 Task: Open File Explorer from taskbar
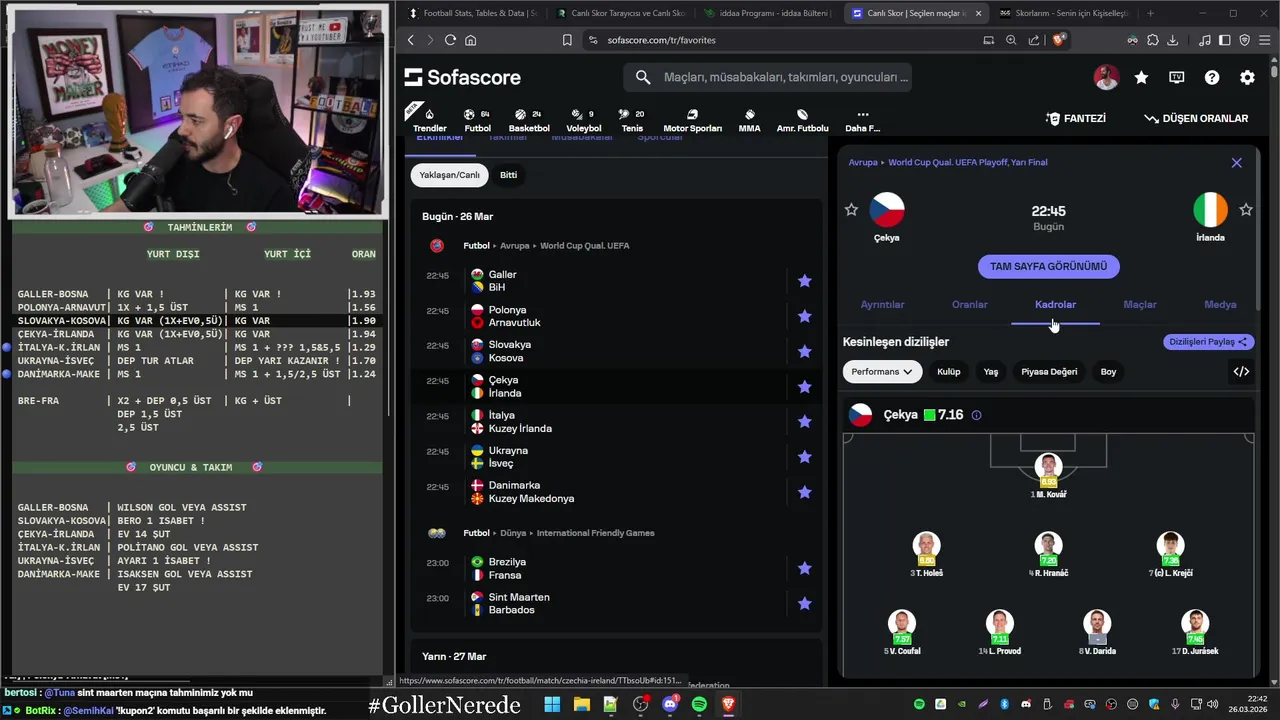581,705
